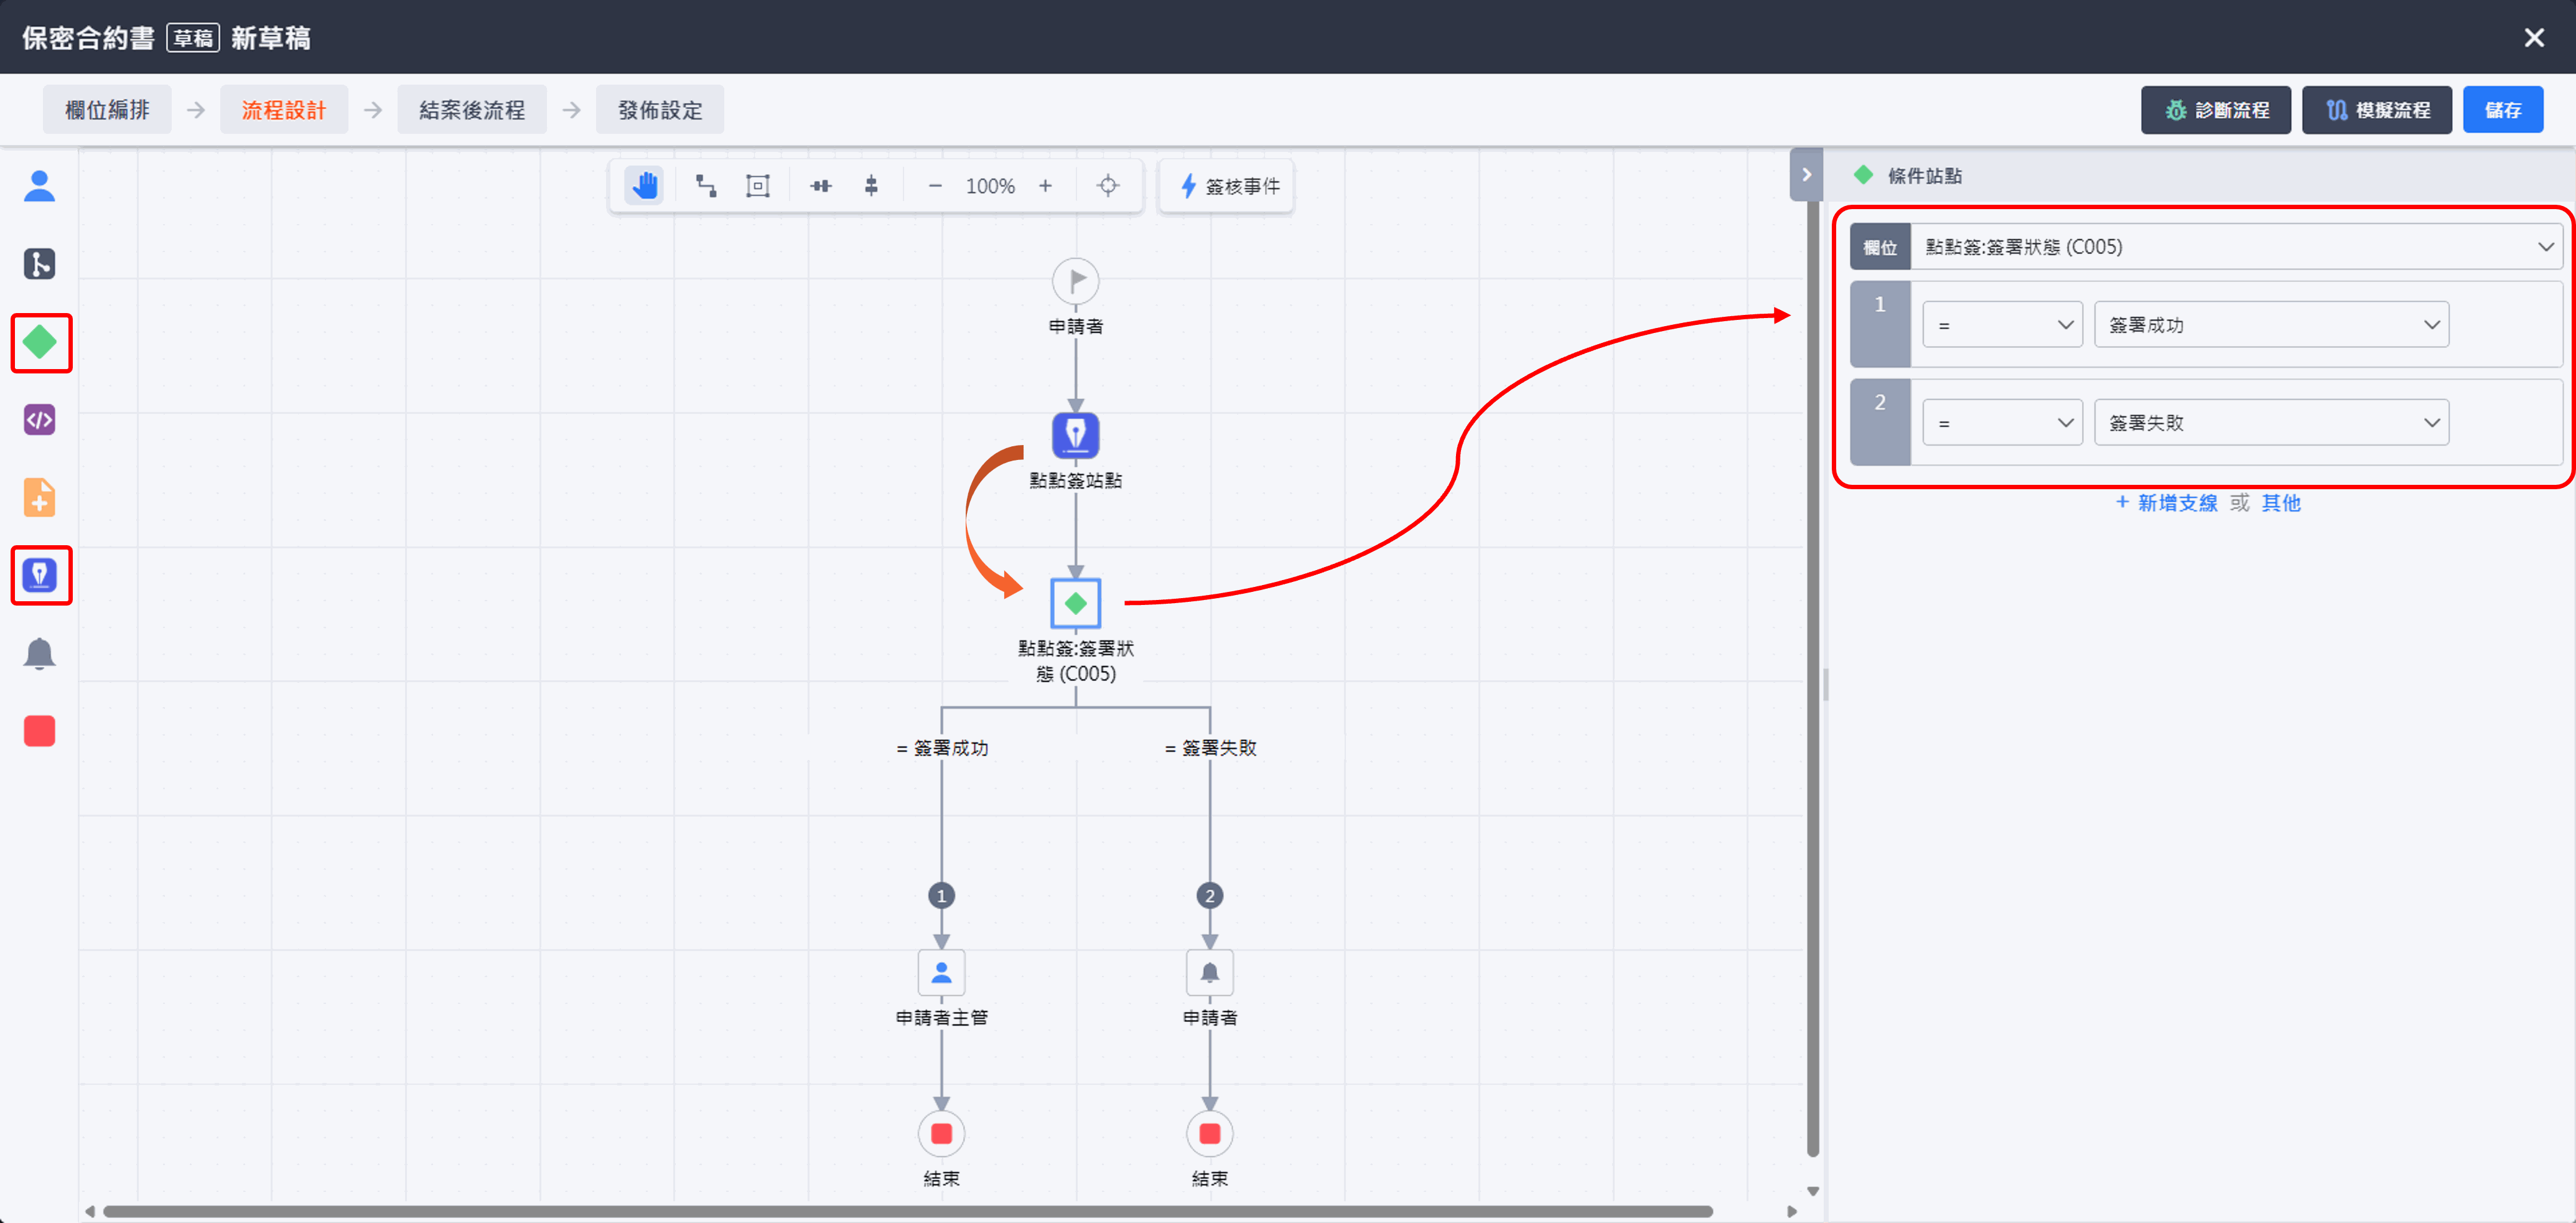Collapse the right condition panel with arrow
Viewport: 2576px width, 1223px height.
(1806, 175)
